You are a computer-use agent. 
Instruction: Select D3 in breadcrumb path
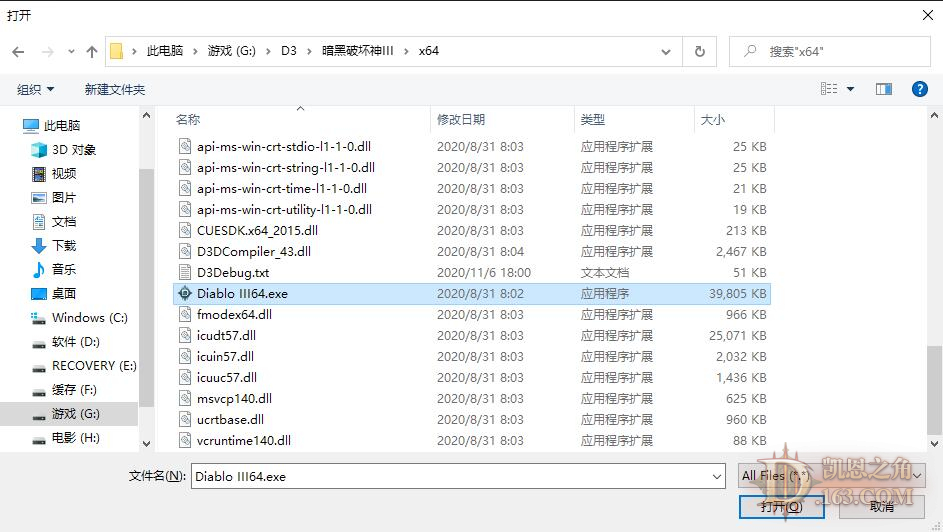pos(289,51)
